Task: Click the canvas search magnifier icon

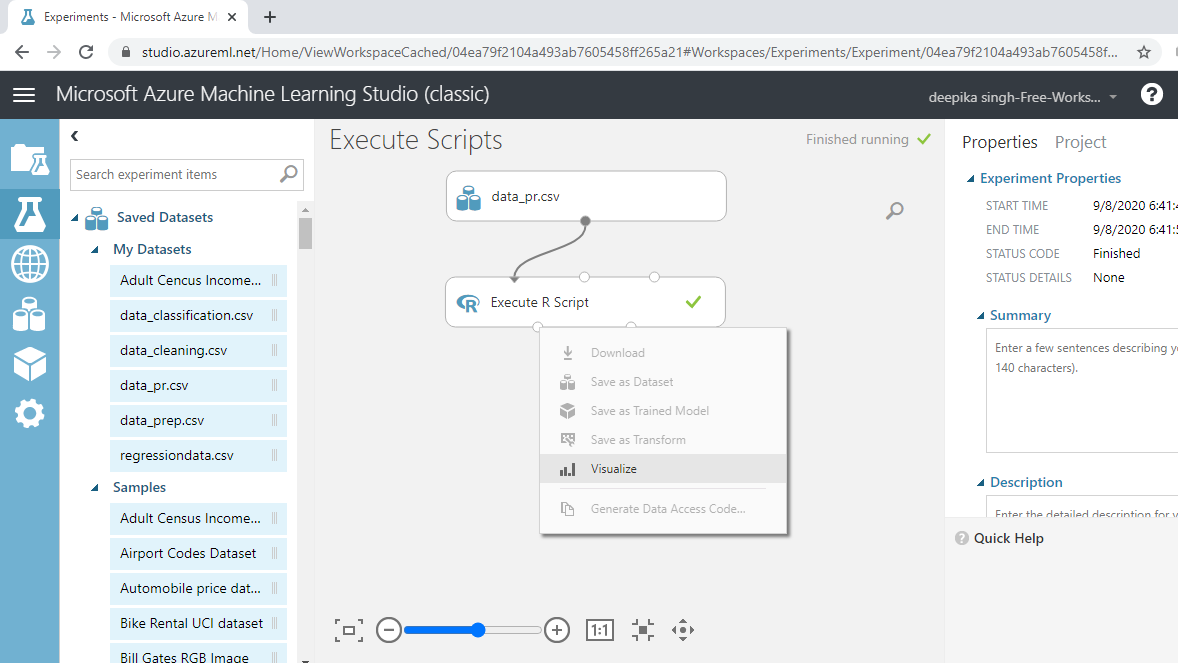Action: [x=894, y=210]
